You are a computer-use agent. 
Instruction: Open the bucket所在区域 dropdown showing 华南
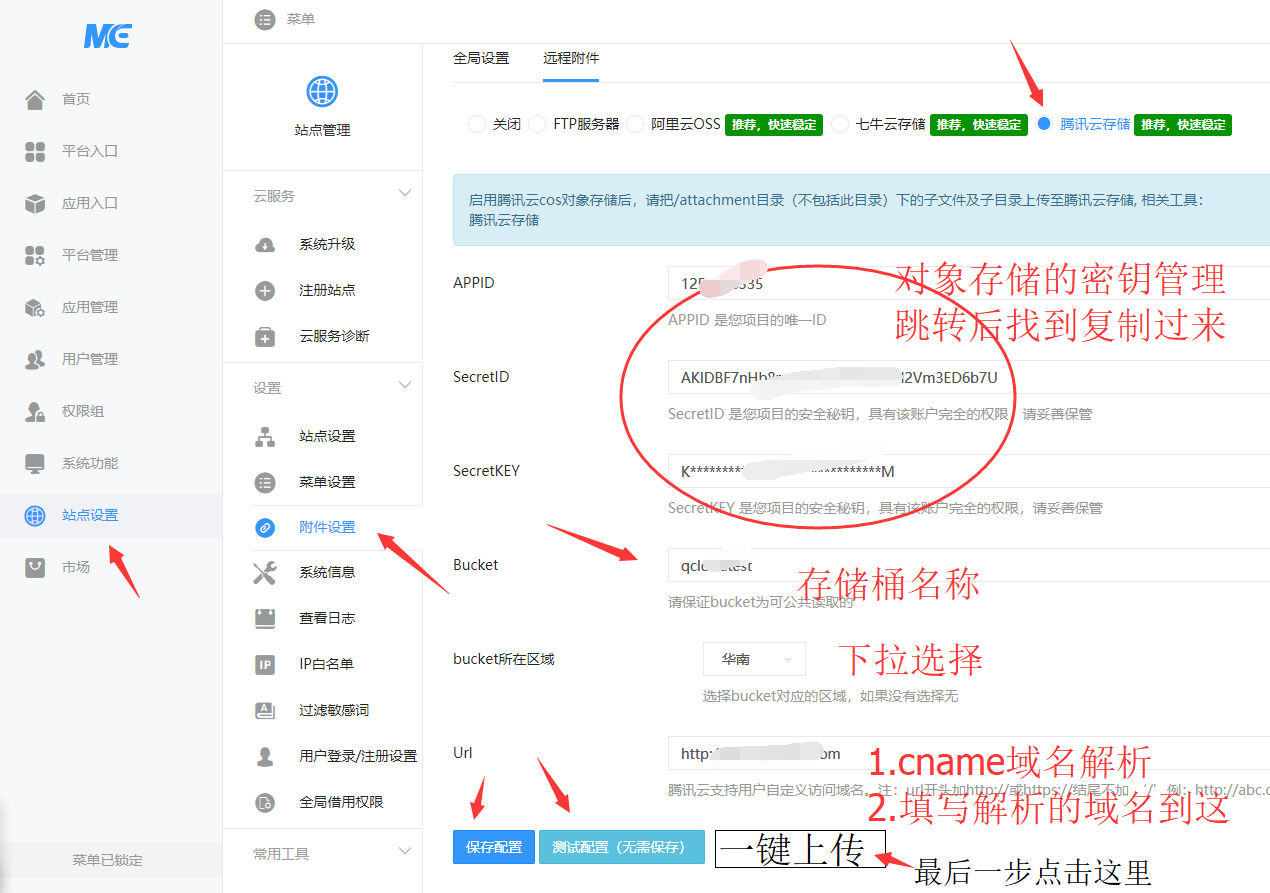pos(754,659)
